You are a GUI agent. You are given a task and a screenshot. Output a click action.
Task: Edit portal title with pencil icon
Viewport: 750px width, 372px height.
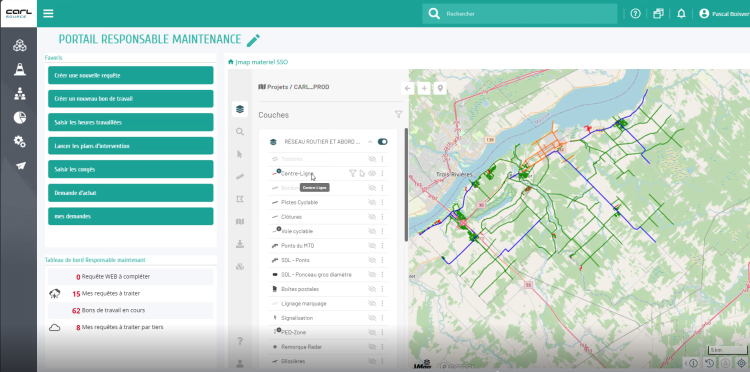pyautogui.click(x=253, y=40)
